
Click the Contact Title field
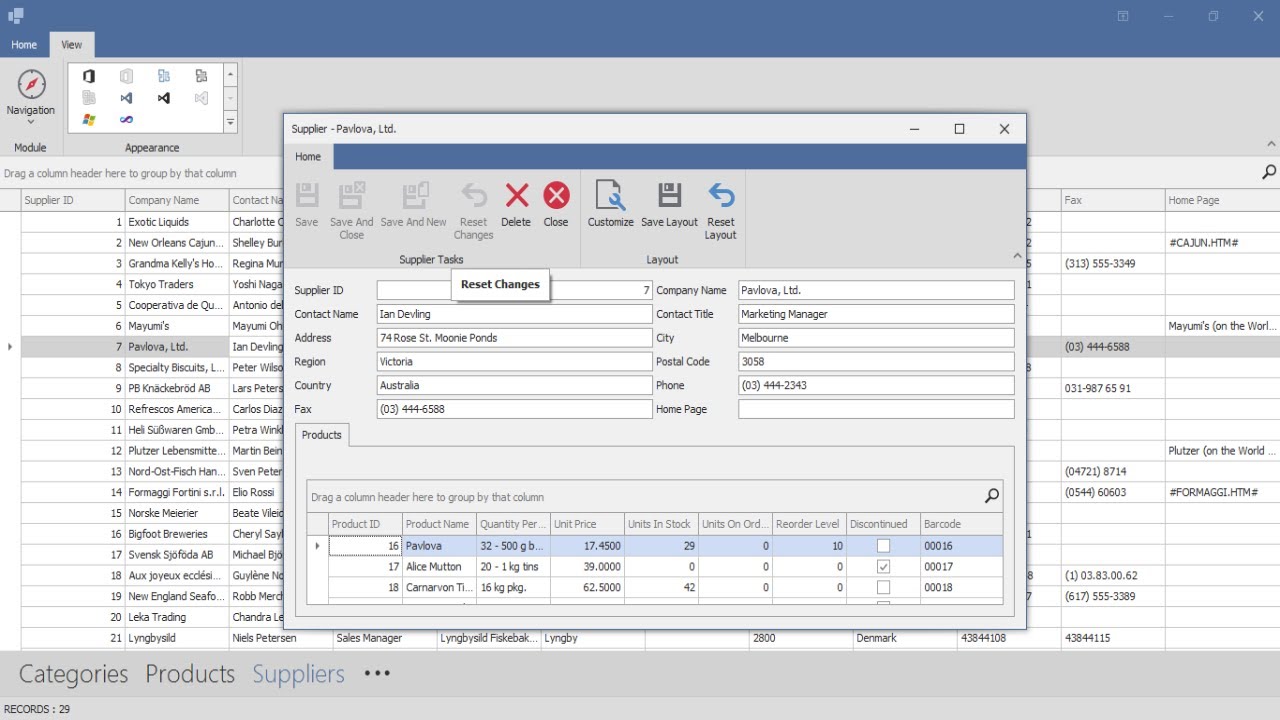tap(876, 314)
